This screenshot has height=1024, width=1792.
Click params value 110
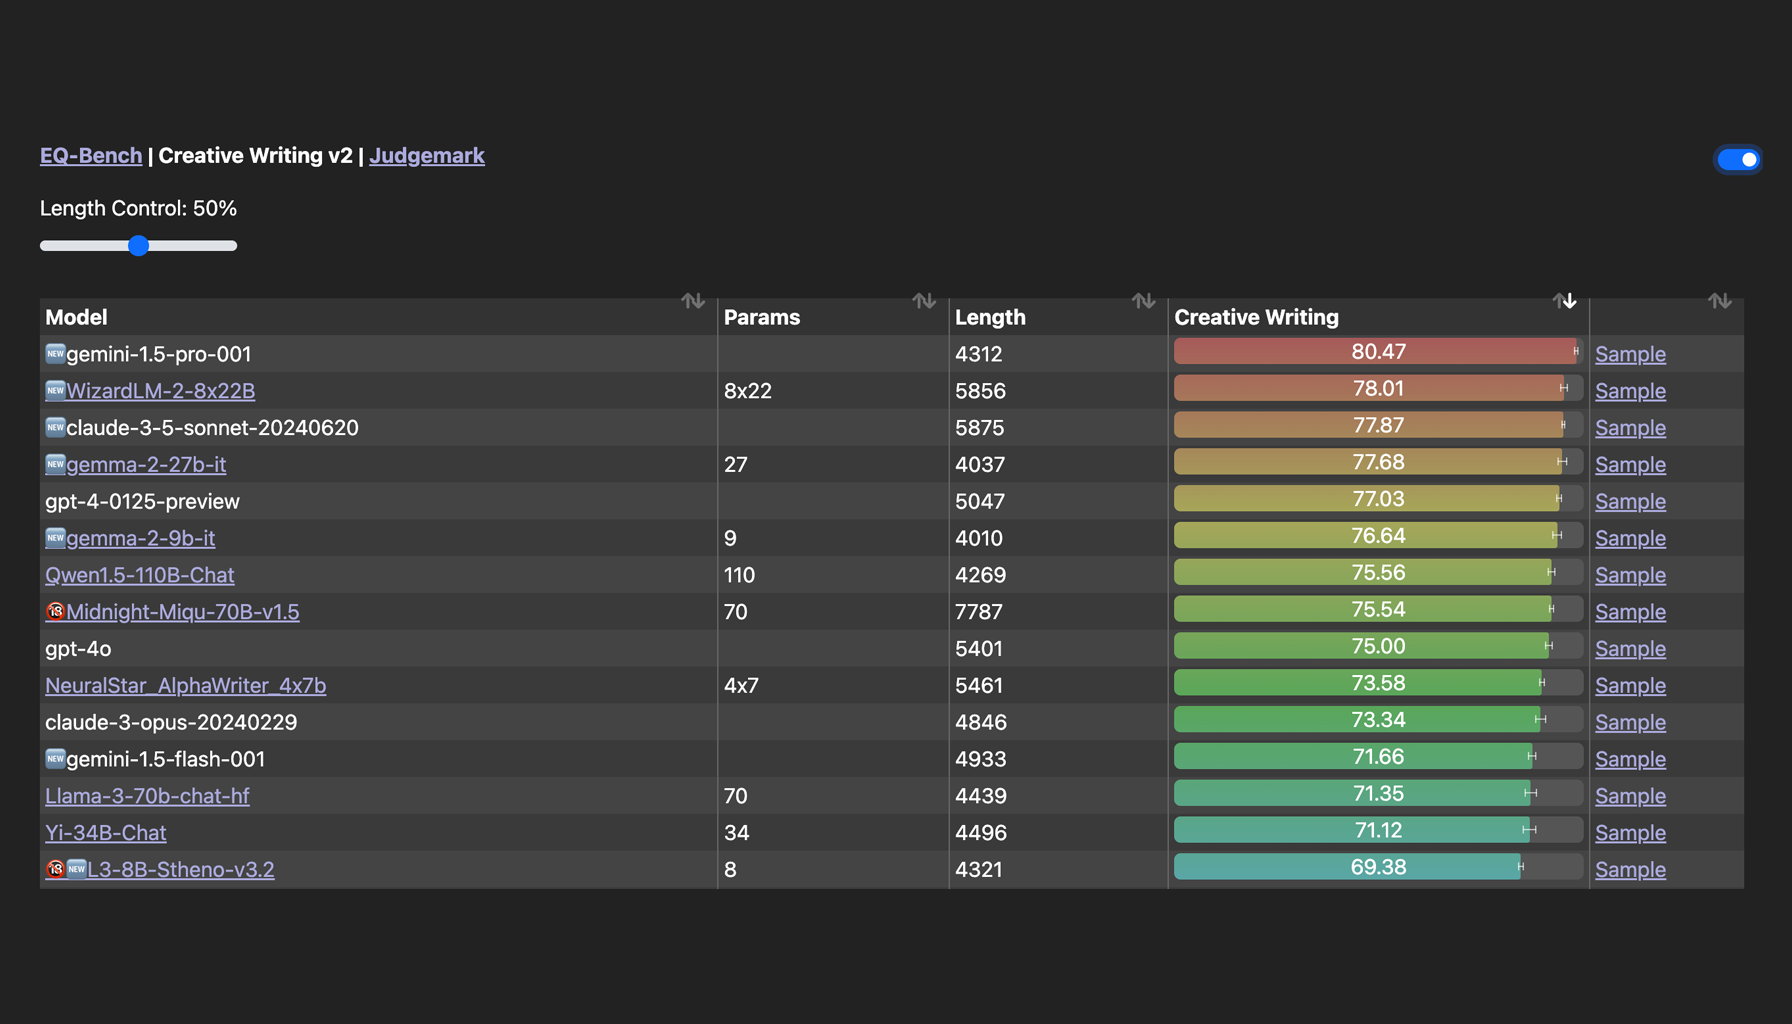point(739,575)
